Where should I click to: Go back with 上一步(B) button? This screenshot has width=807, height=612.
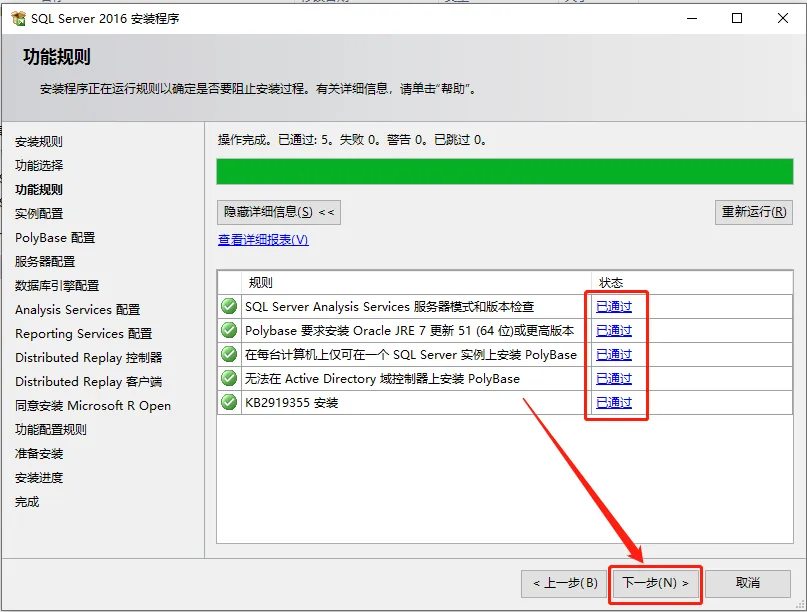click(565, 583)
